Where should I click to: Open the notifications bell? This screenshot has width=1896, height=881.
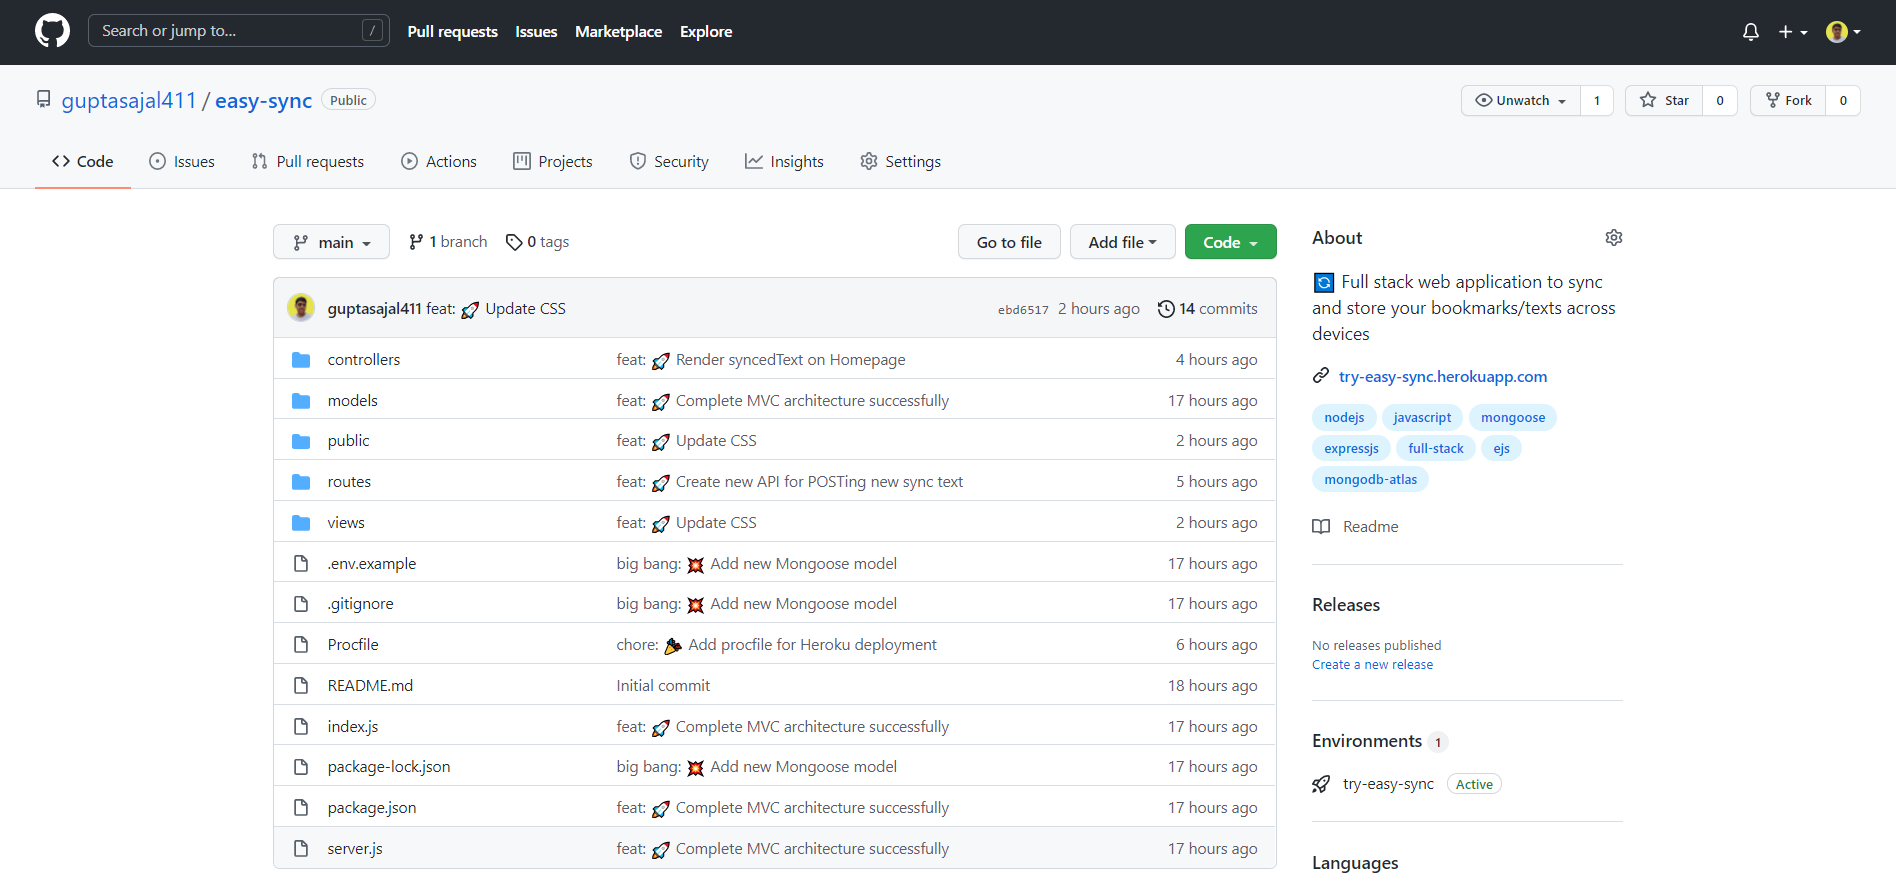pos(1750,32)
